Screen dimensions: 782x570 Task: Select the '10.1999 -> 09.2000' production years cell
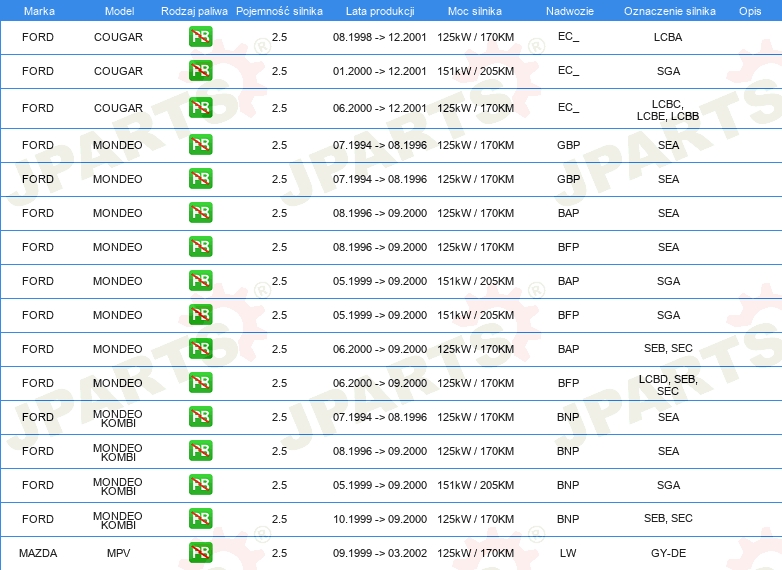(x=380, y=519)
